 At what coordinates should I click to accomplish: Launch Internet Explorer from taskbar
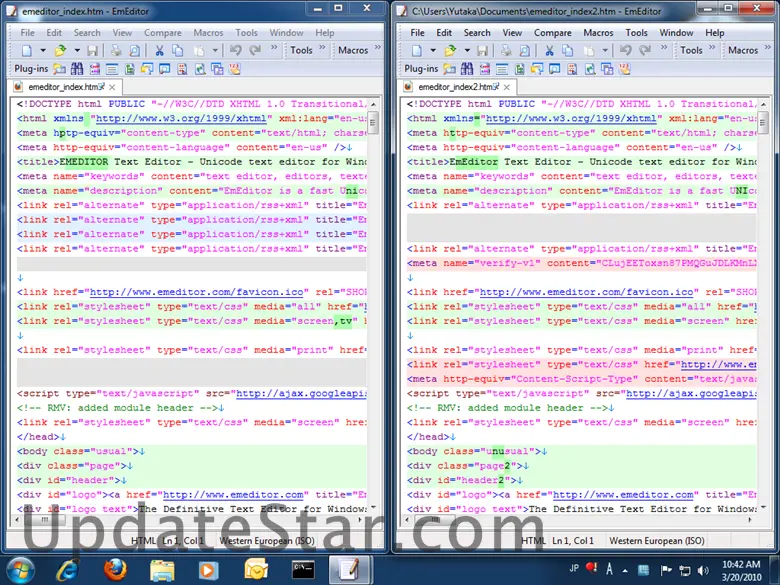pyautogui.click(x=68, y=570)
